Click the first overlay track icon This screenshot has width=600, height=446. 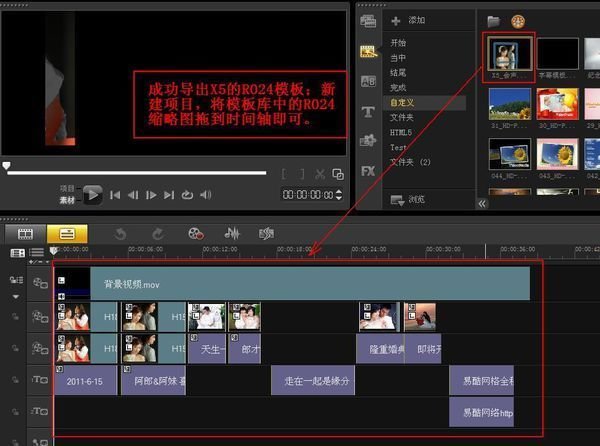[40, 317]
